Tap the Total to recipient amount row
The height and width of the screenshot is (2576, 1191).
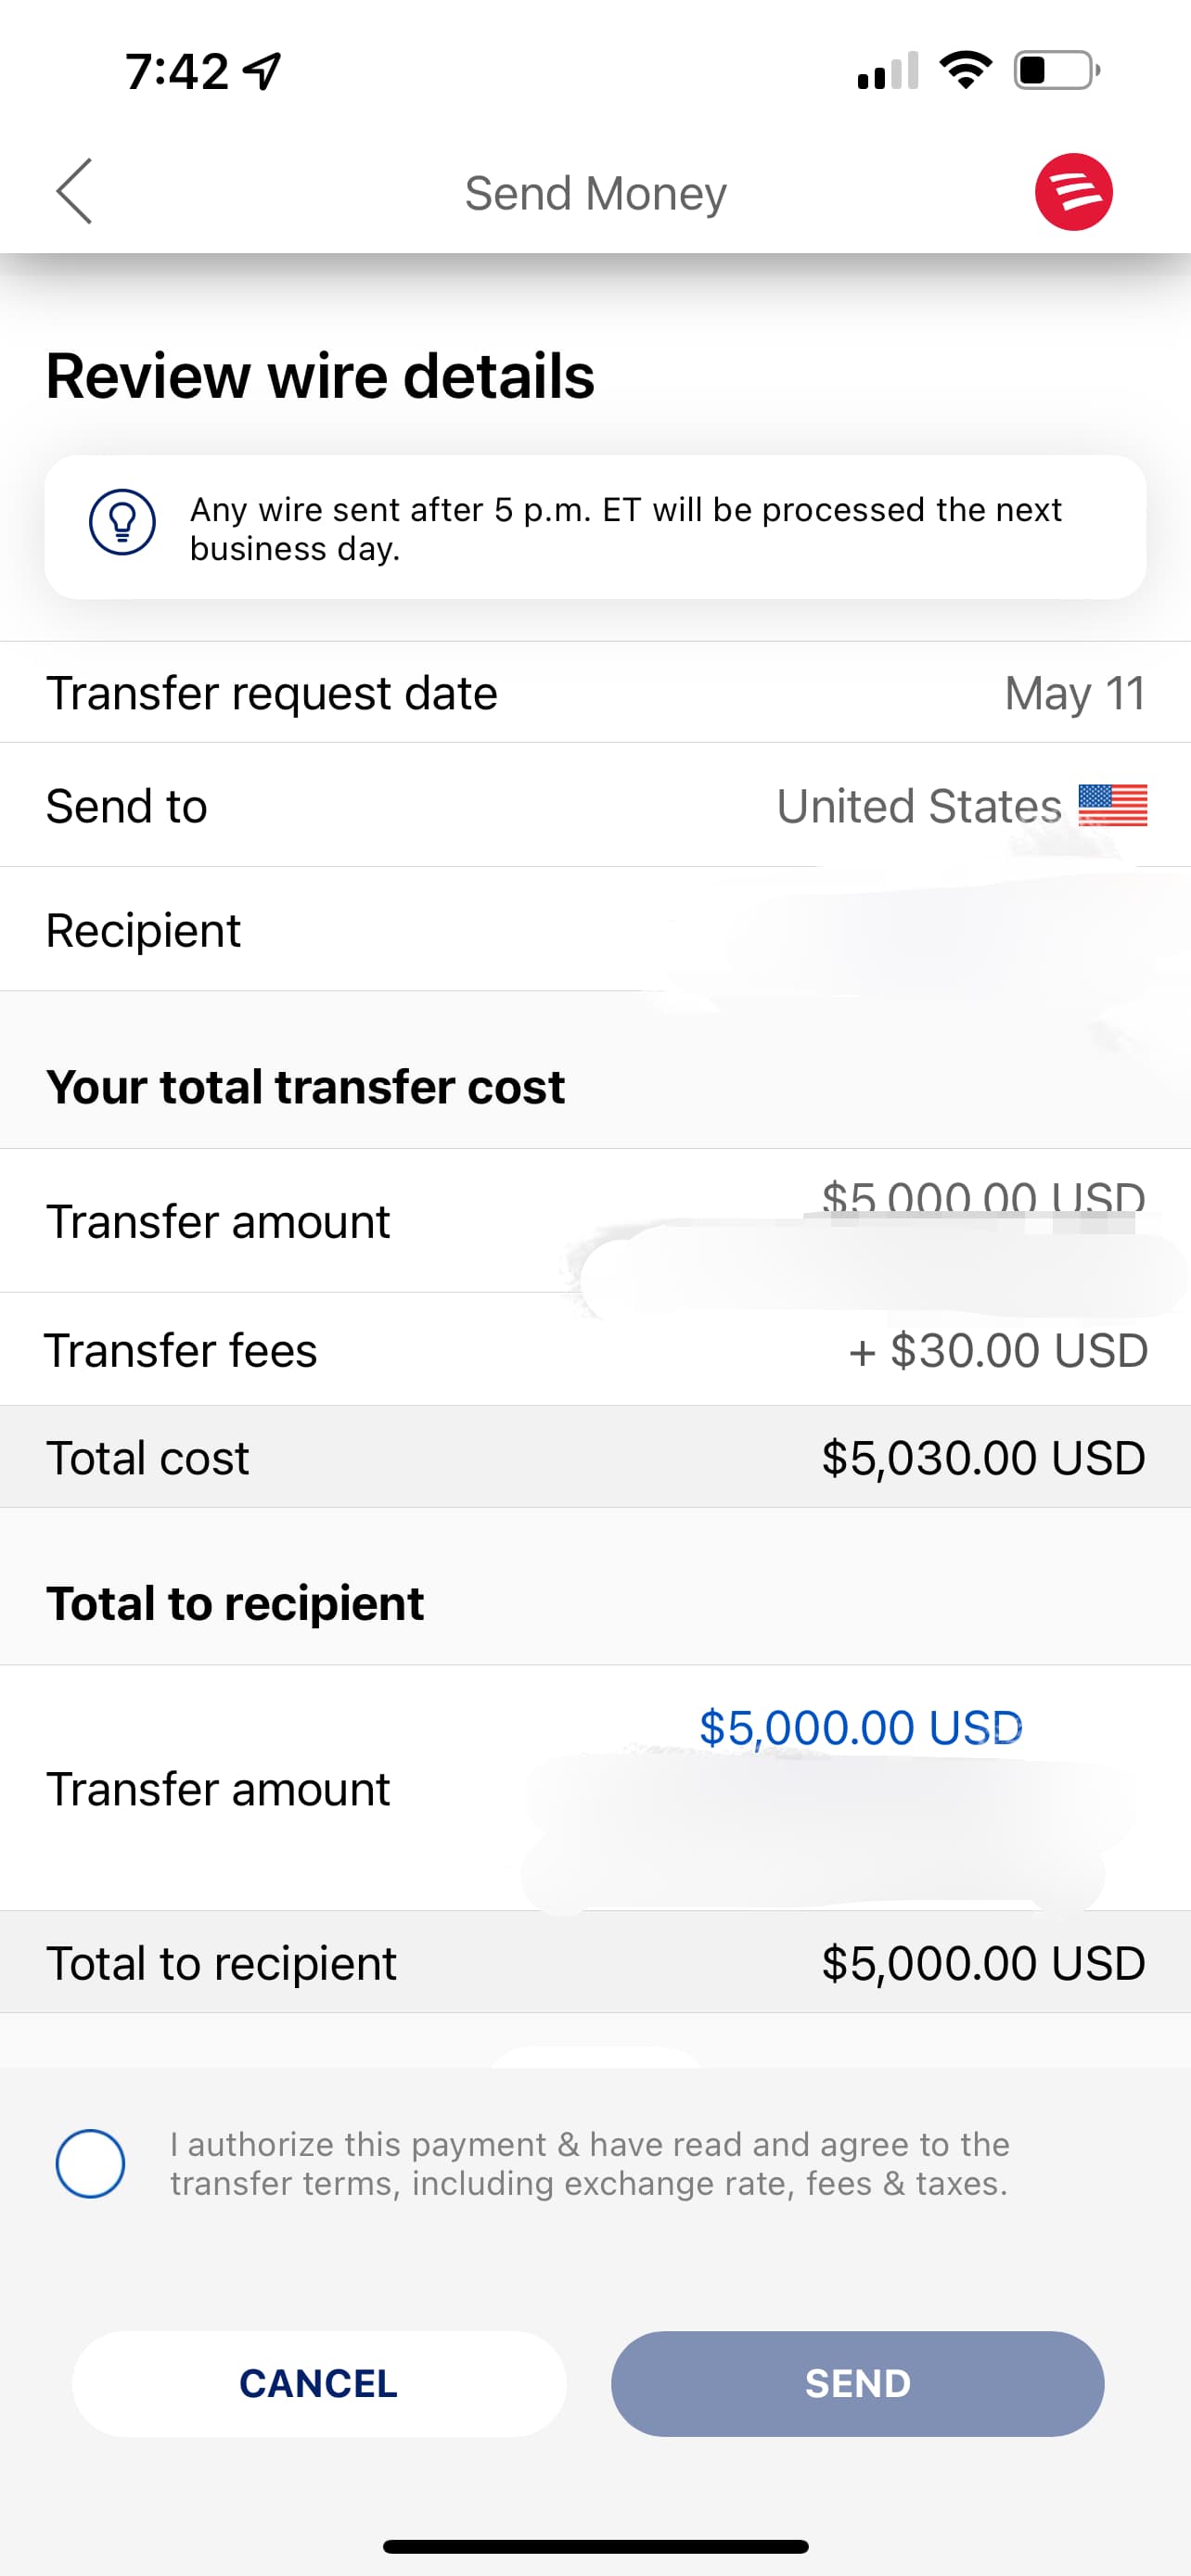595,1962
